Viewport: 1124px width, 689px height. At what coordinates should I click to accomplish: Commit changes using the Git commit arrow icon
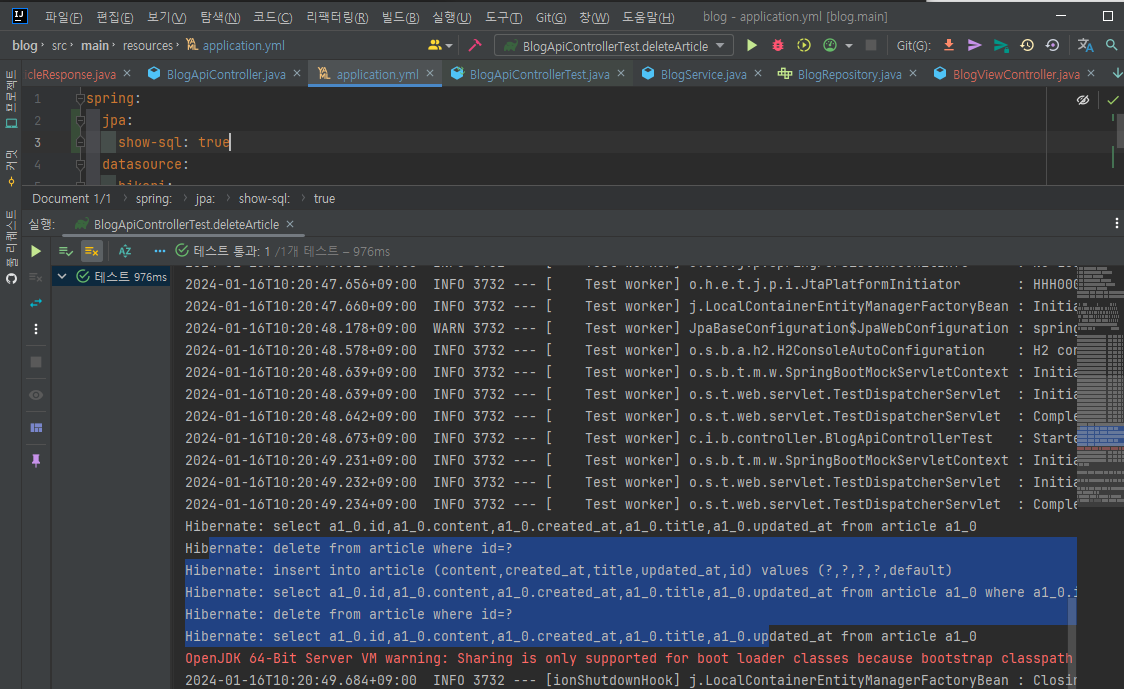pos(974,45)
